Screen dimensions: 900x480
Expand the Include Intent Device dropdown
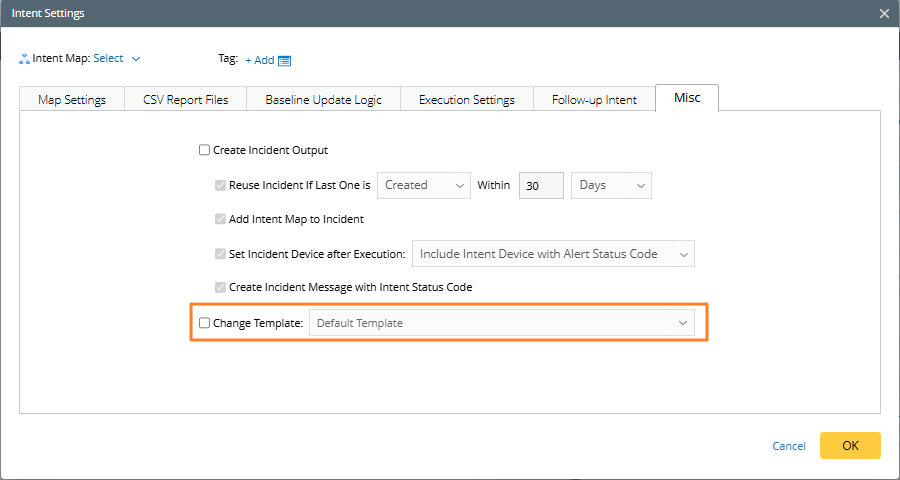pyautogui.click(x=553, y=254)
